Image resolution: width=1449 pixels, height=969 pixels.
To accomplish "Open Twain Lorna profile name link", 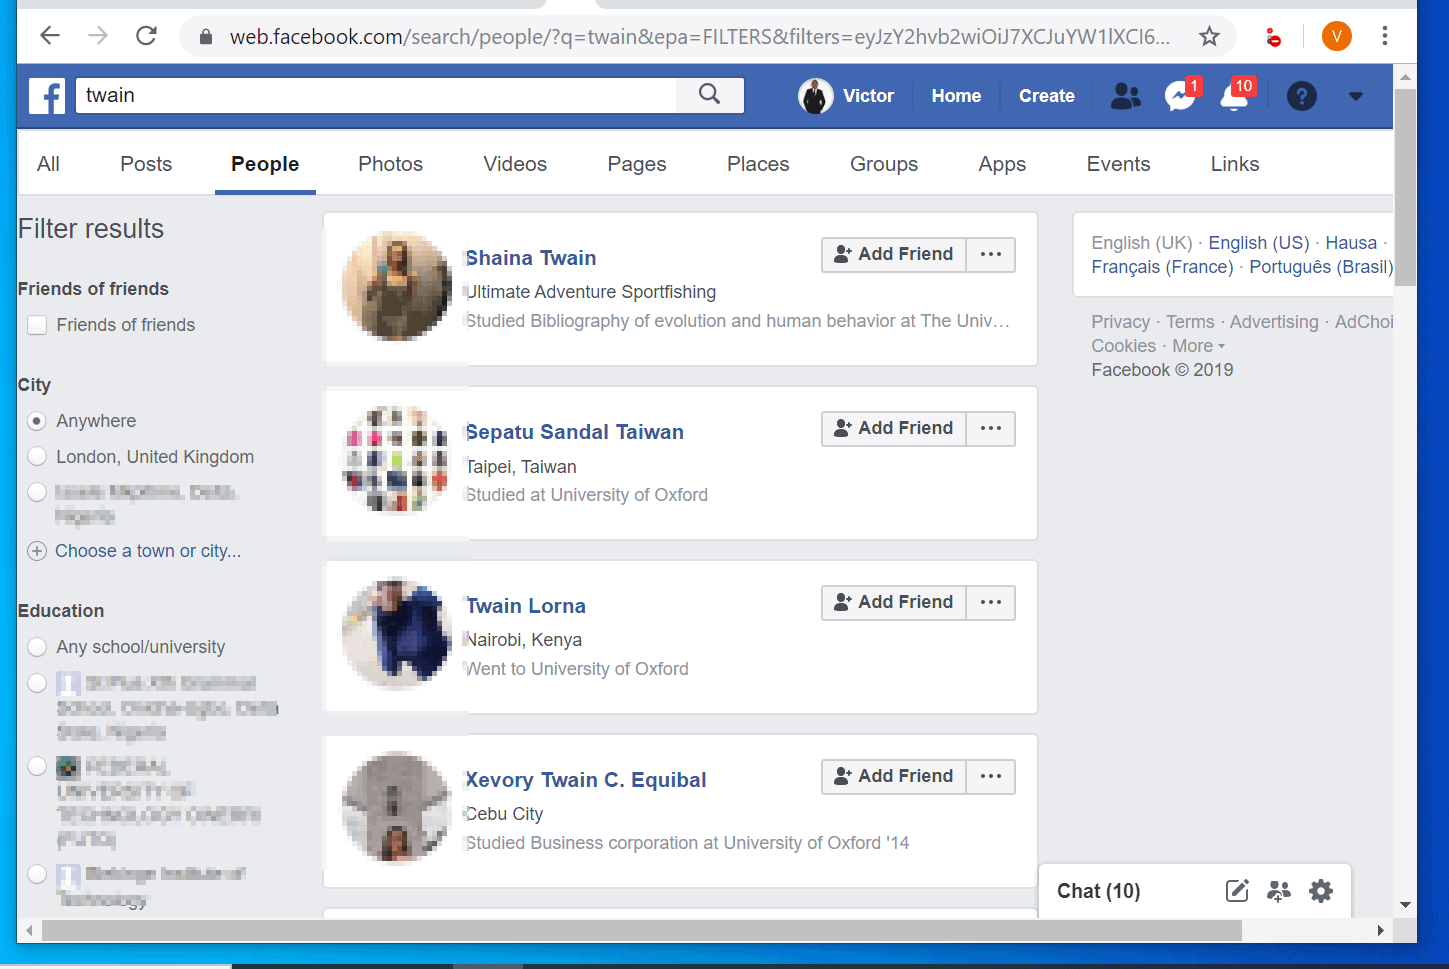I will click(526, 606).
